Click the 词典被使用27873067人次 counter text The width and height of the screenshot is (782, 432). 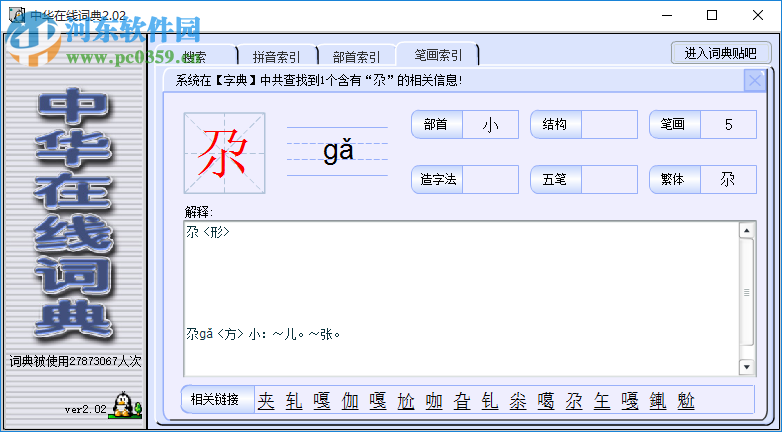click(x=75, y=361)
